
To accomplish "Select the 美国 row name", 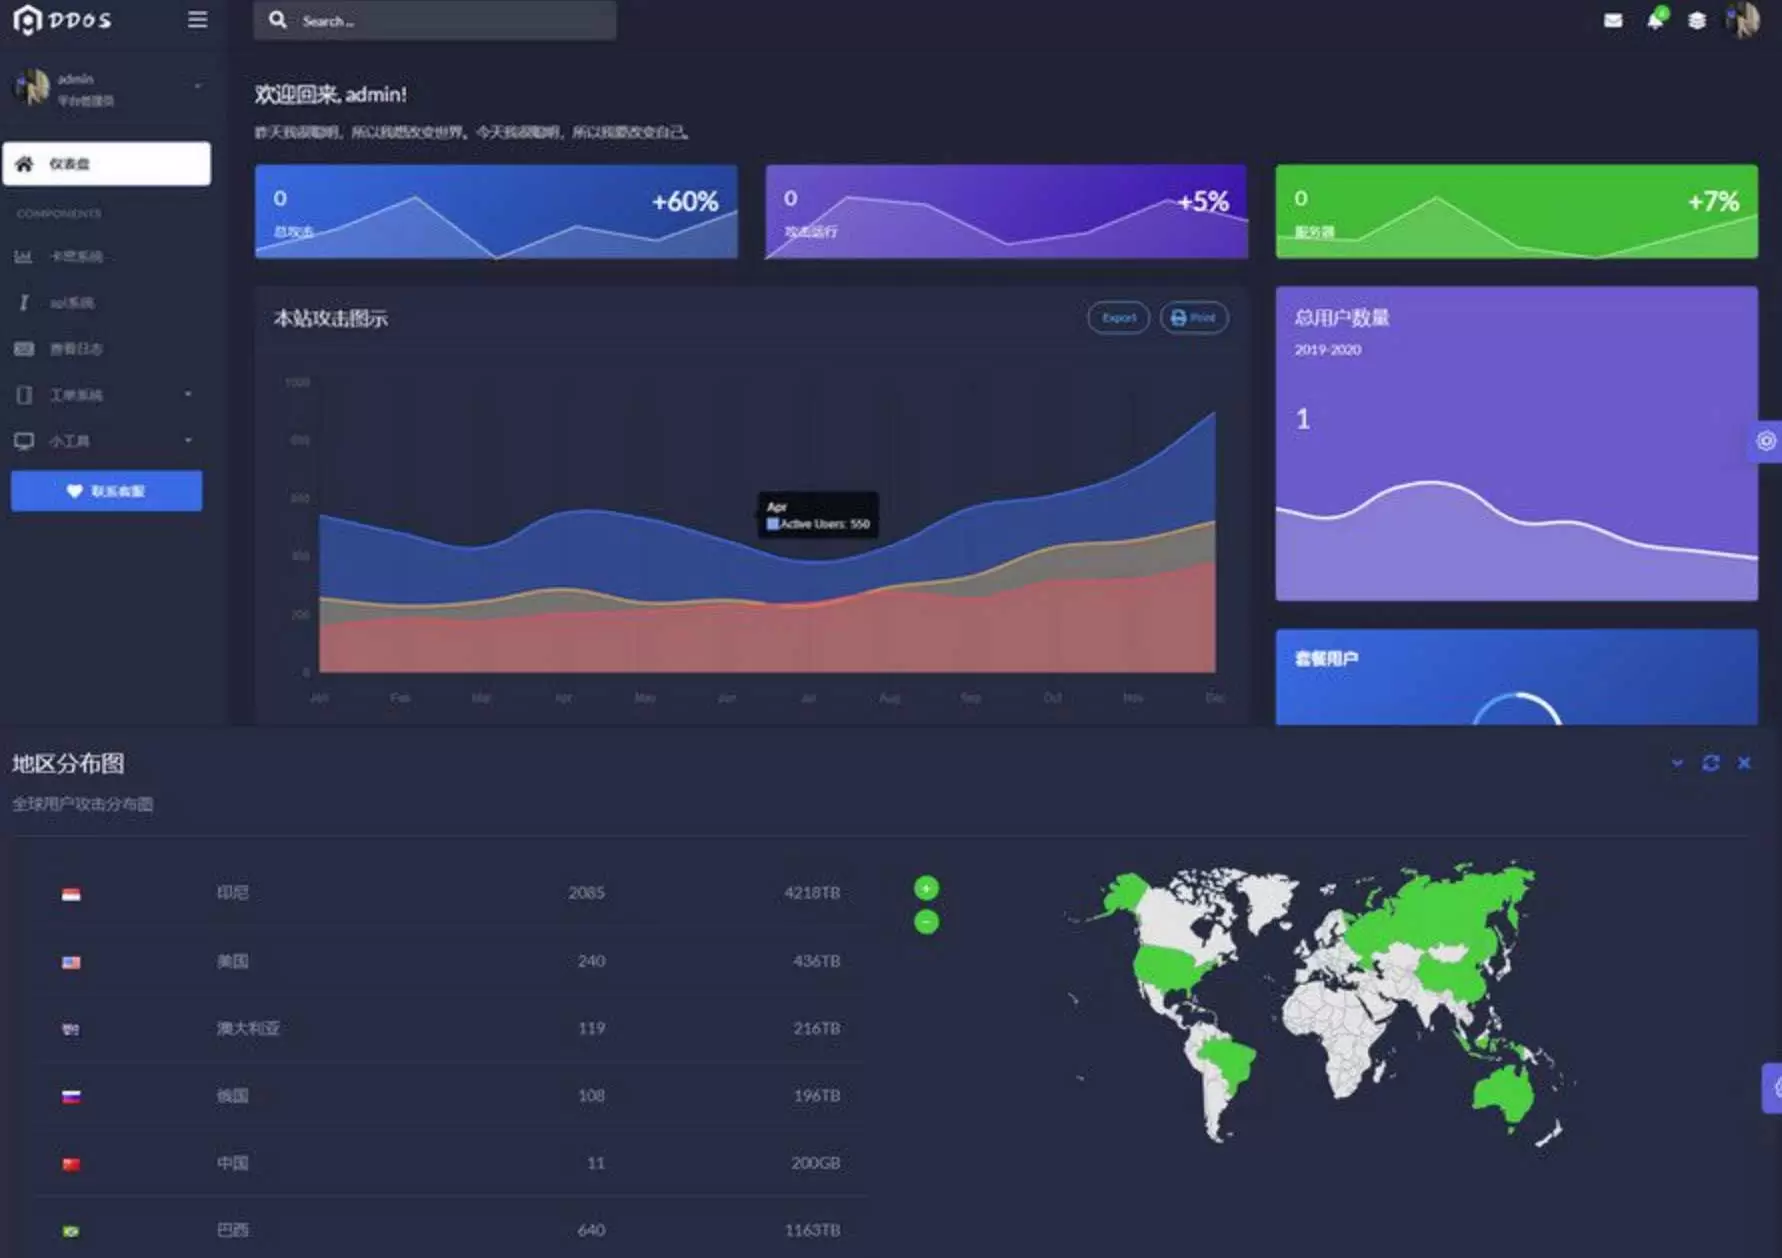I will 233,961.
